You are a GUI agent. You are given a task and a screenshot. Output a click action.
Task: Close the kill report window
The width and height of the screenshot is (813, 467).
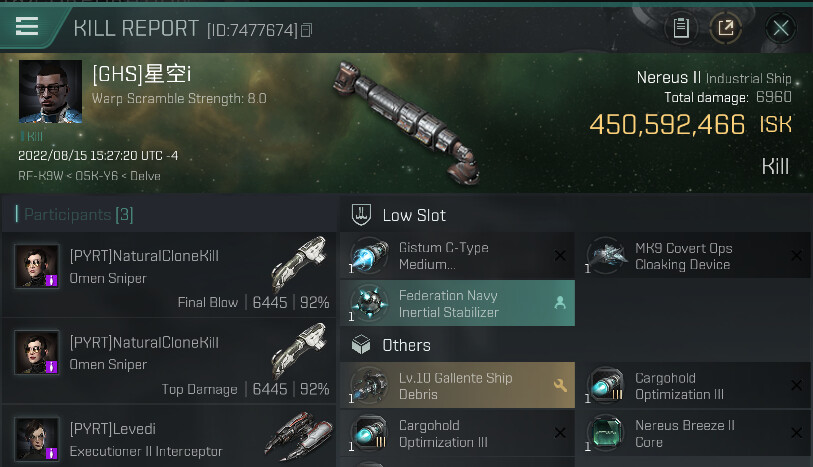tap(781, 28)
